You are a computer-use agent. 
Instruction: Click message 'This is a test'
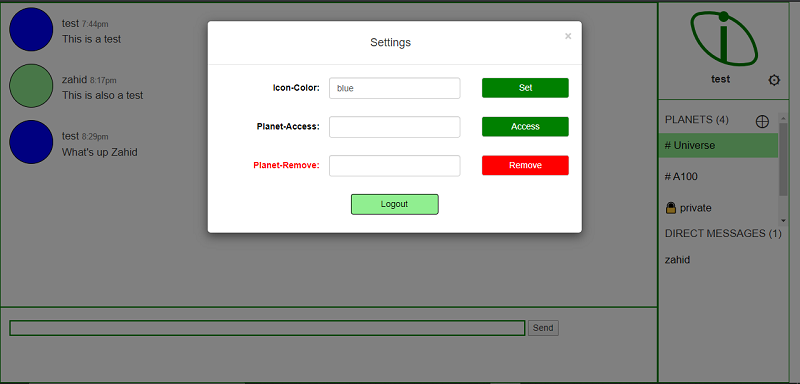(91, 39)
